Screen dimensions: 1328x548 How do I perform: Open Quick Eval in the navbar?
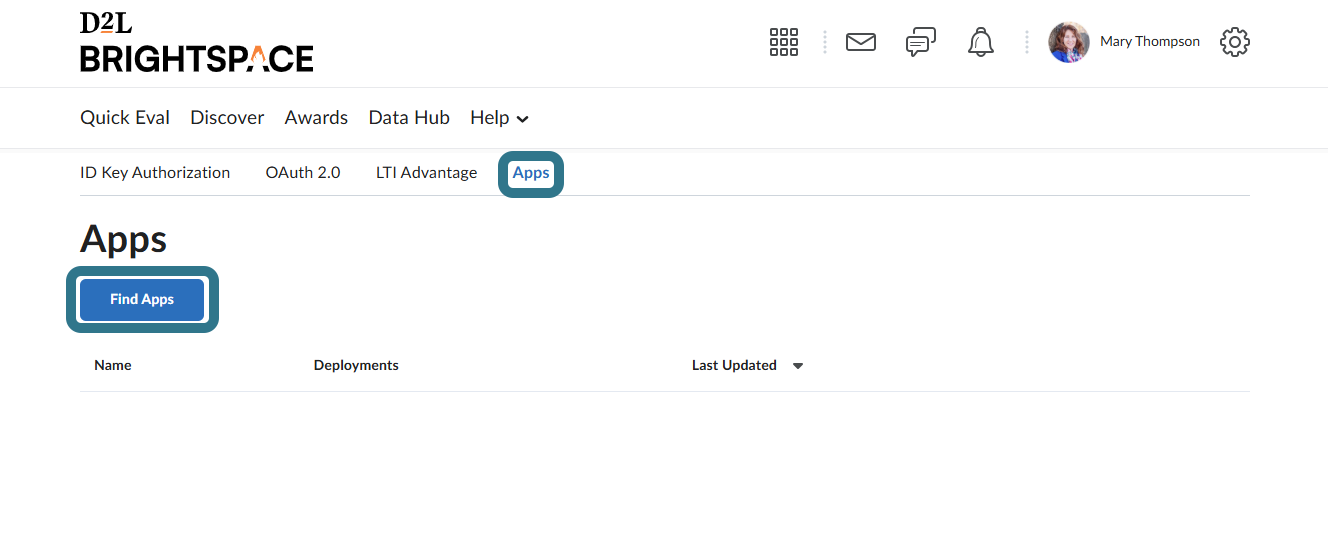click(125, 118)
